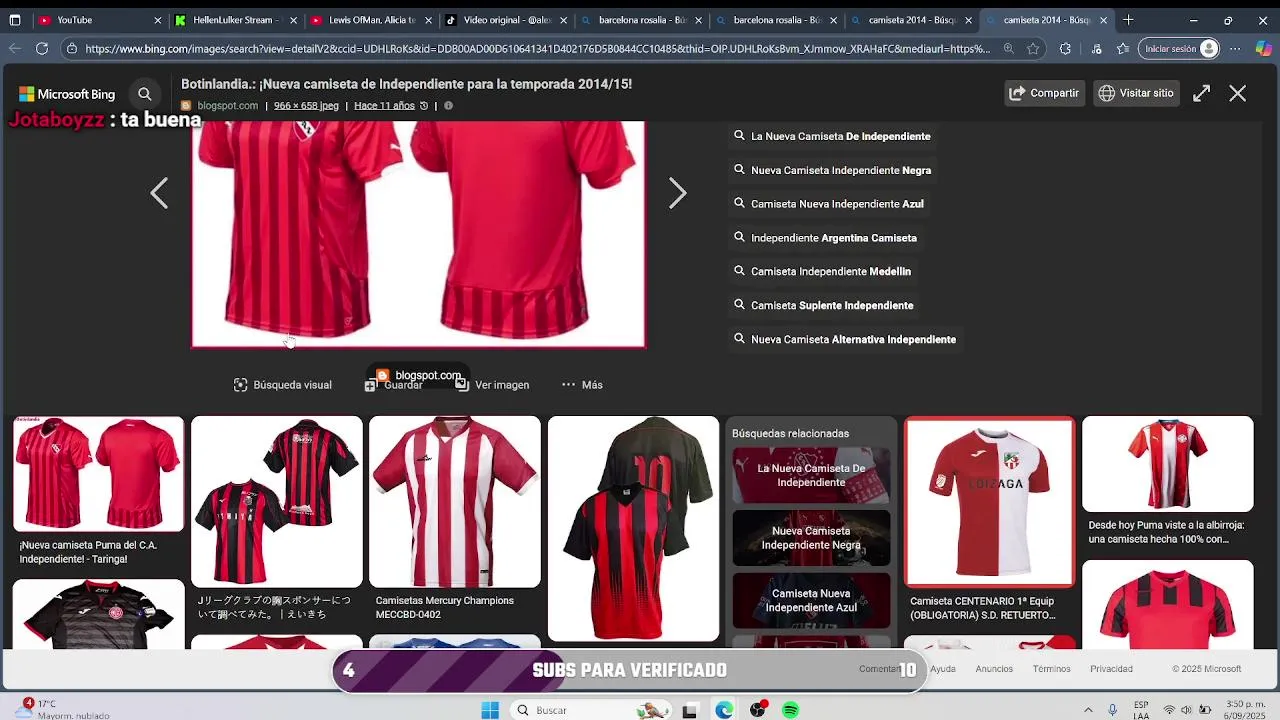Screen dimensions: 1280x720
Task: Show the next image with right arrow
Action: point(677,193)
